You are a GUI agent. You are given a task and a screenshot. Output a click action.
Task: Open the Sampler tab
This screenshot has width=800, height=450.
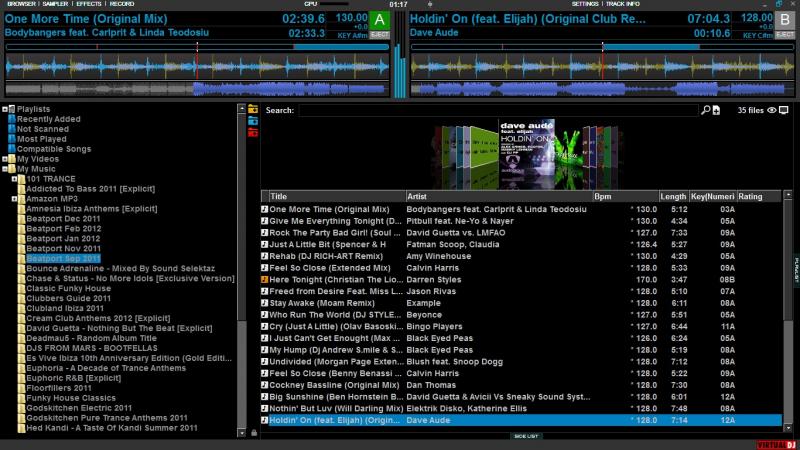tap(55, 4)
